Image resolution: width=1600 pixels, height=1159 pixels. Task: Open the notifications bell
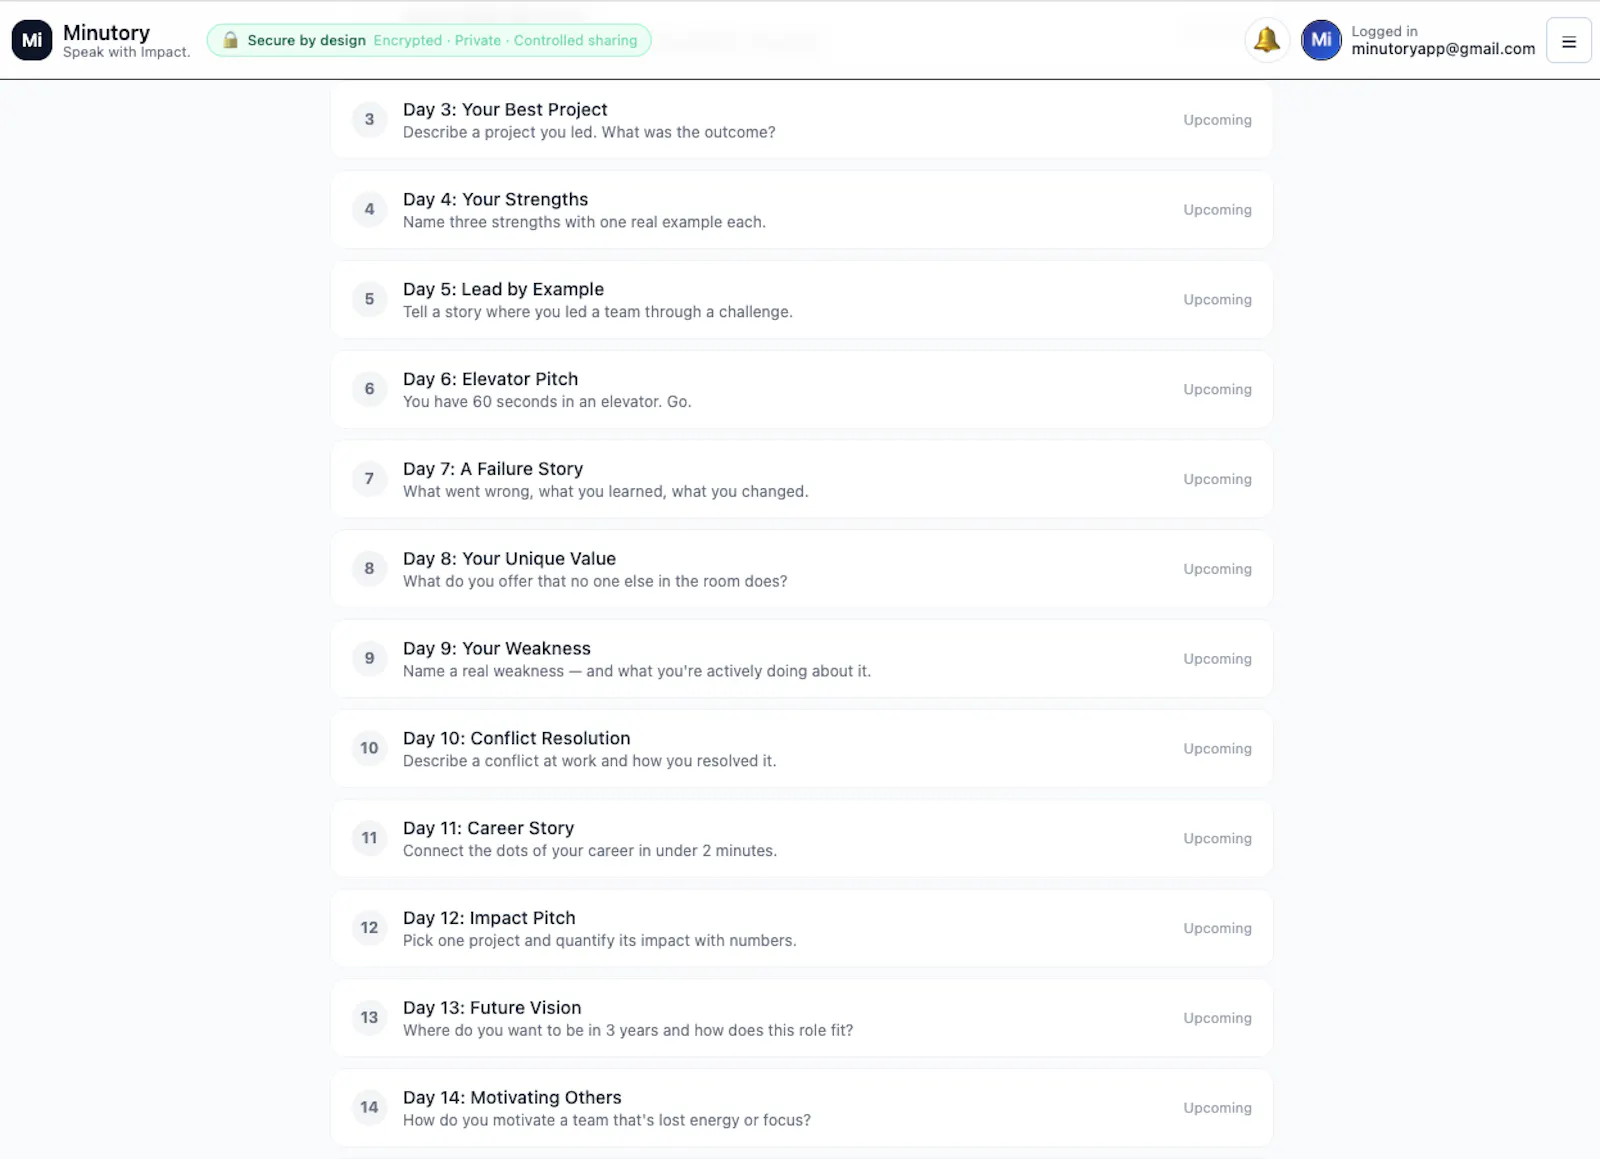pyautogui.click(x=1267, y=40)
